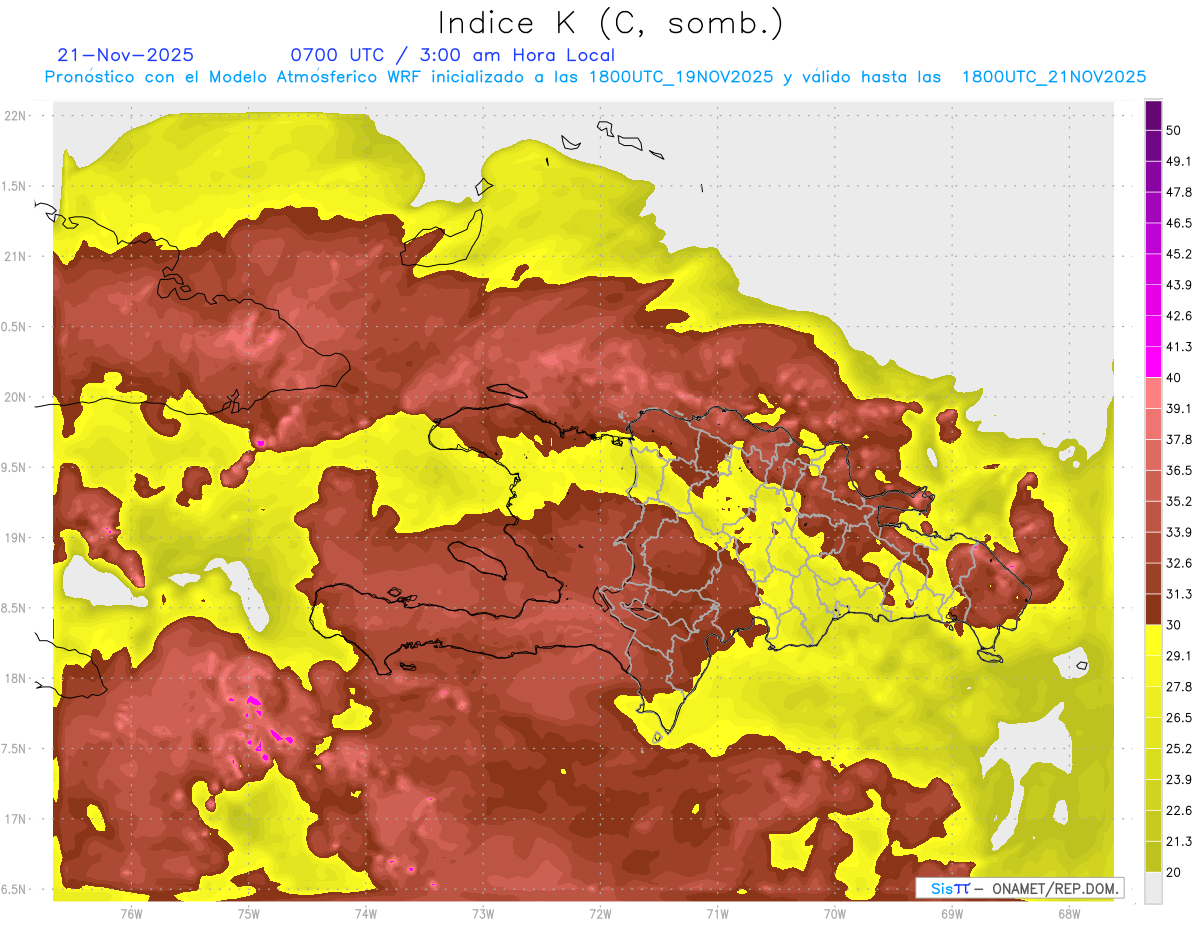Click the '69W' longitude label
Image resolution: width=1200 pixels, height=927 pixels.
click(x=951, y=914)
